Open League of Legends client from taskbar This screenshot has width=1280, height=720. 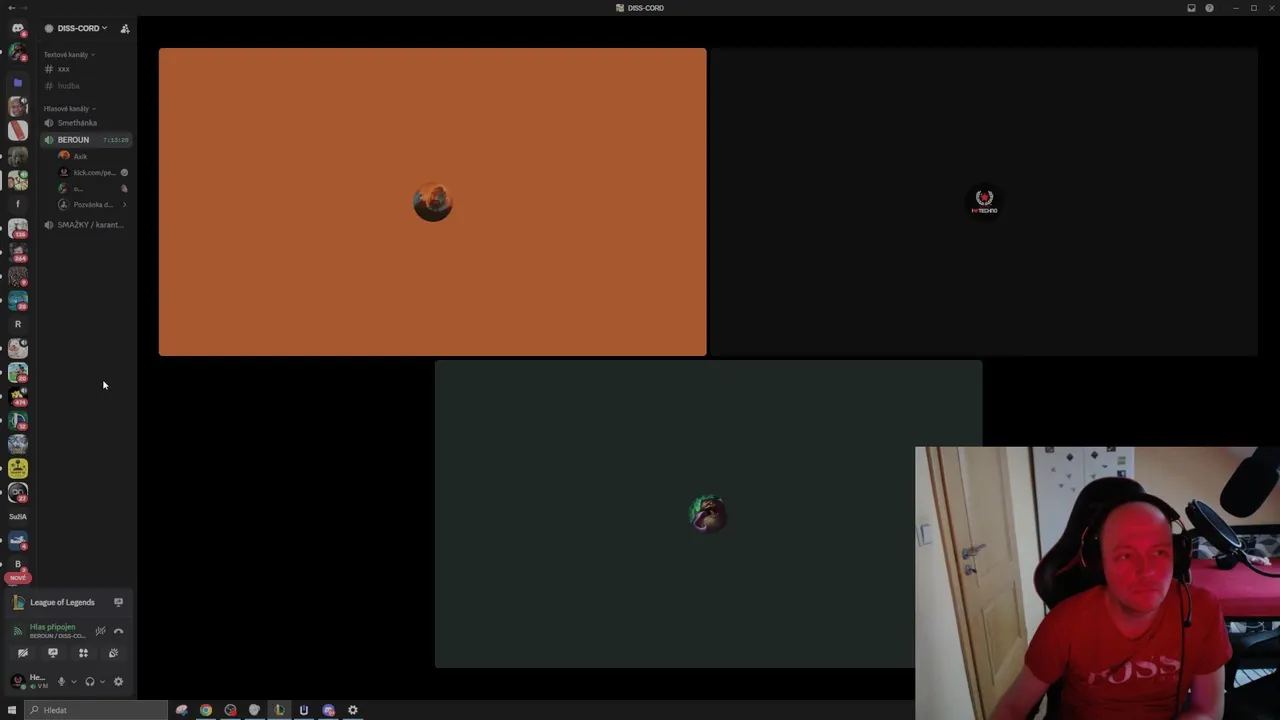coord(279,710)
